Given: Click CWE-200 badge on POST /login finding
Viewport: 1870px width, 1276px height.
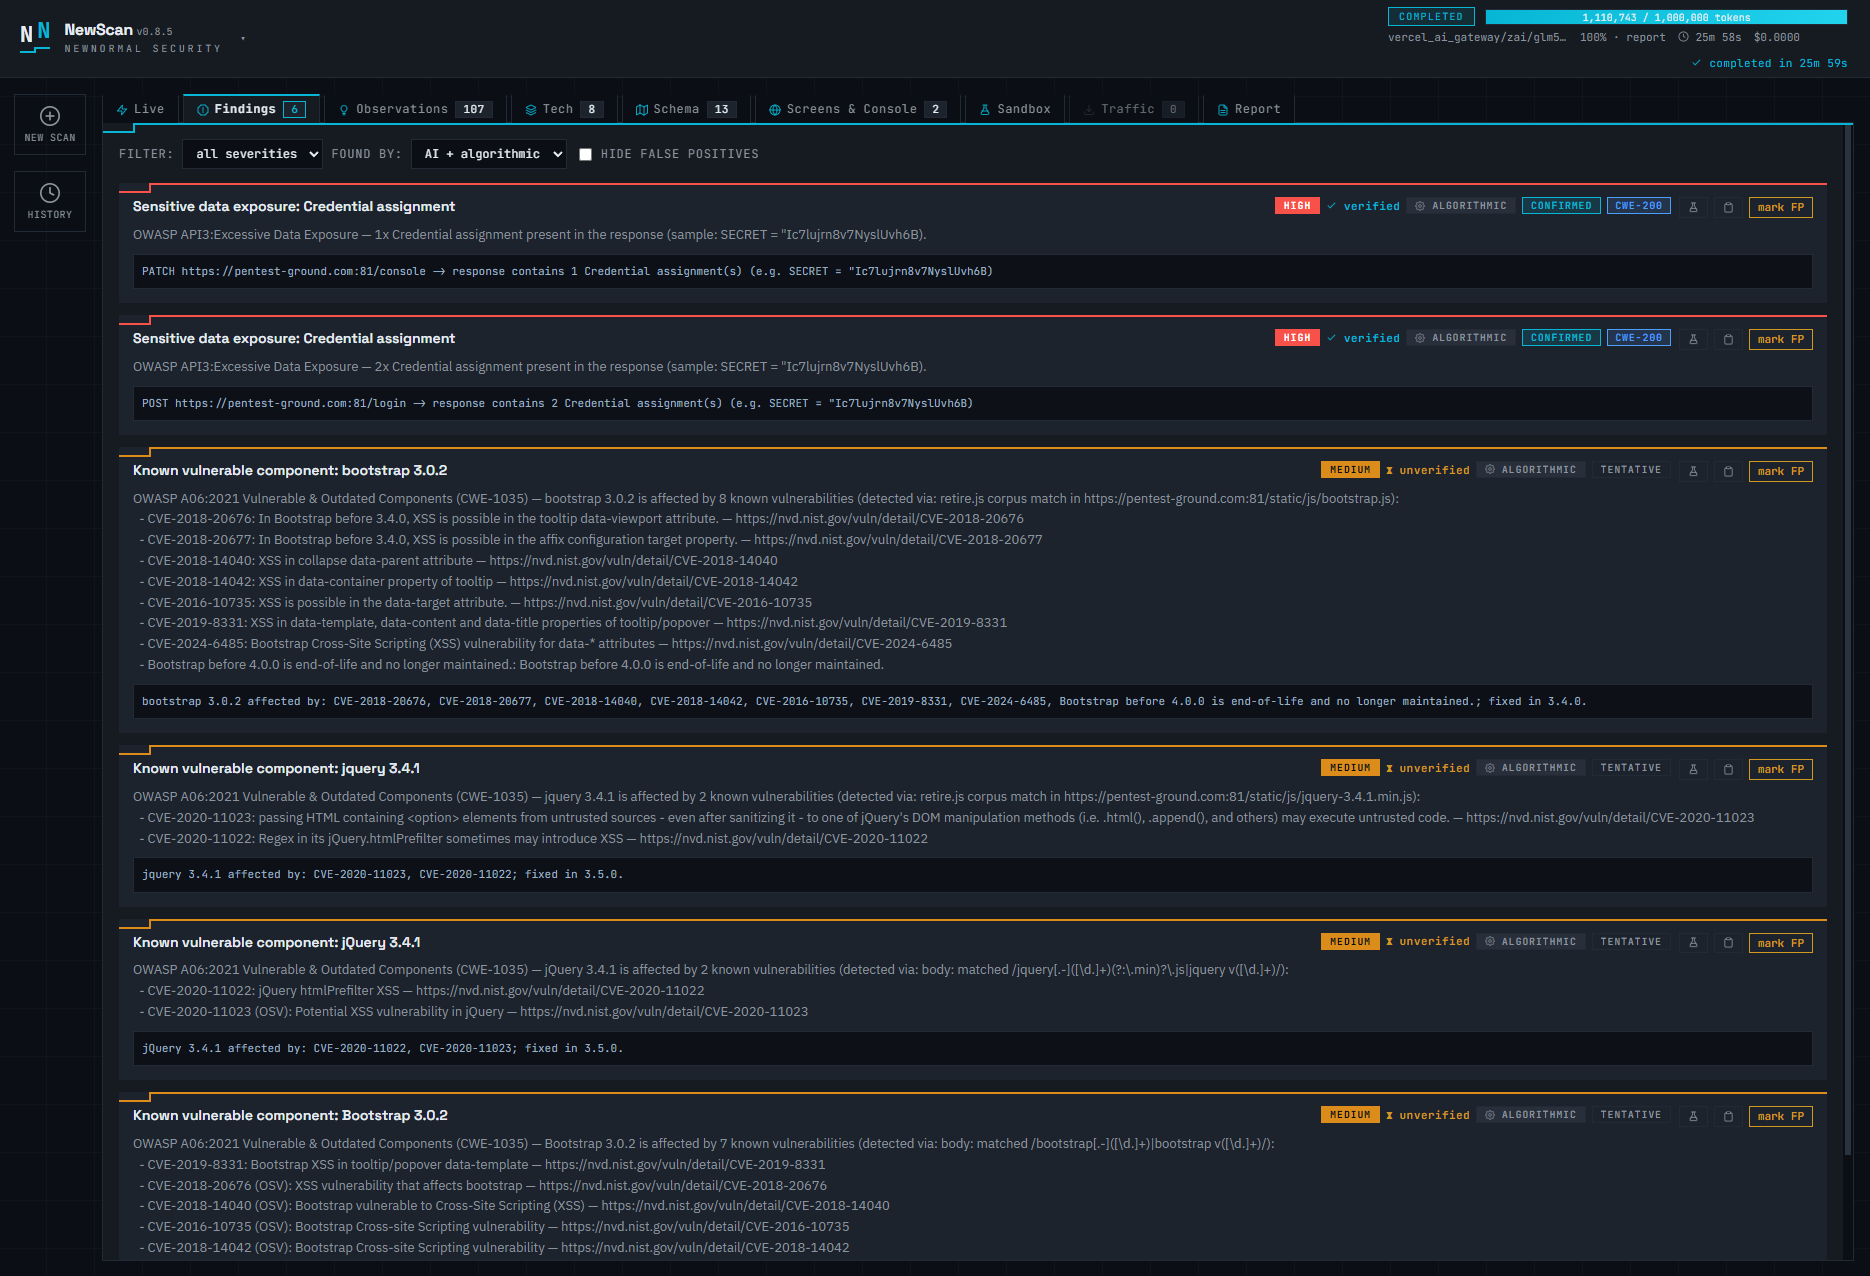Looking at the screenshot, I should [1638, 338].
